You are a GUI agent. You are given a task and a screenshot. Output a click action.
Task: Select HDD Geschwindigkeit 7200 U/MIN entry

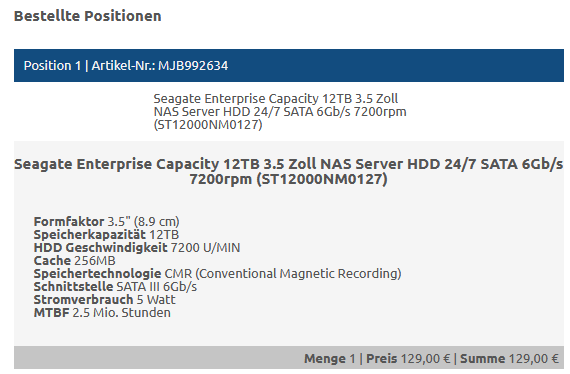(137, 248)
